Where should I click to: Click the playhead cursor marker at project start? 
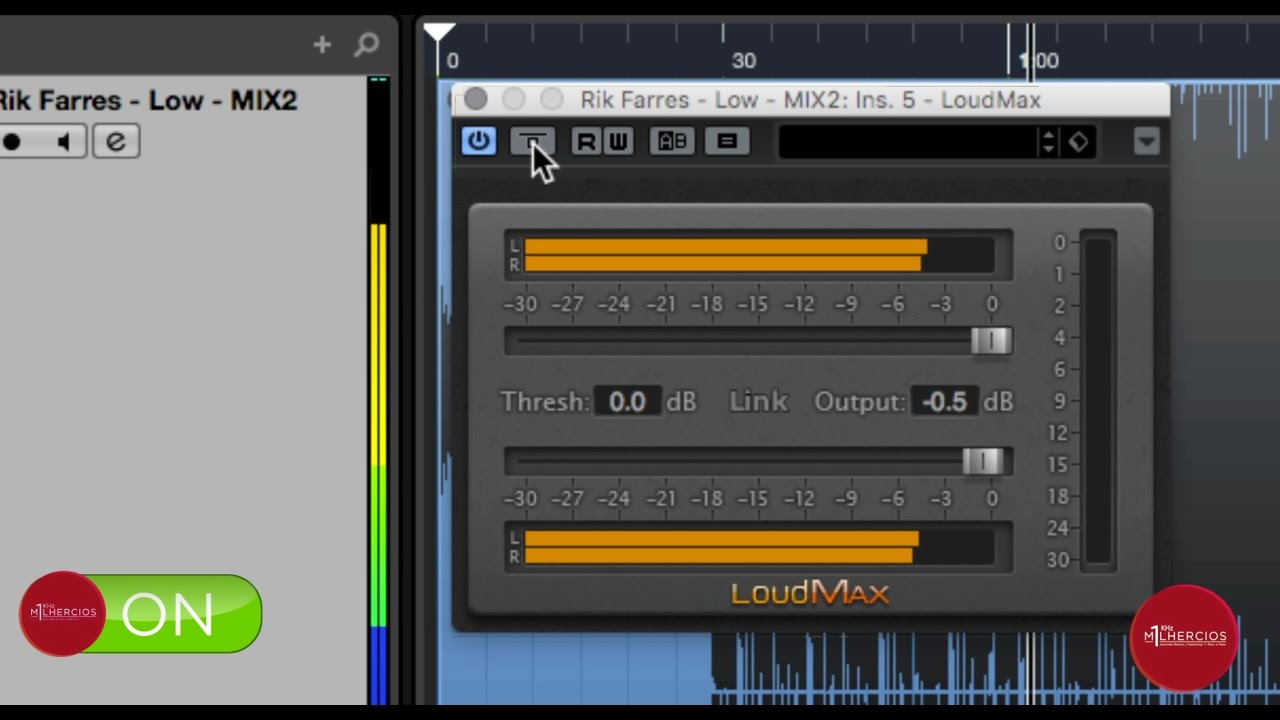(438, 33)
